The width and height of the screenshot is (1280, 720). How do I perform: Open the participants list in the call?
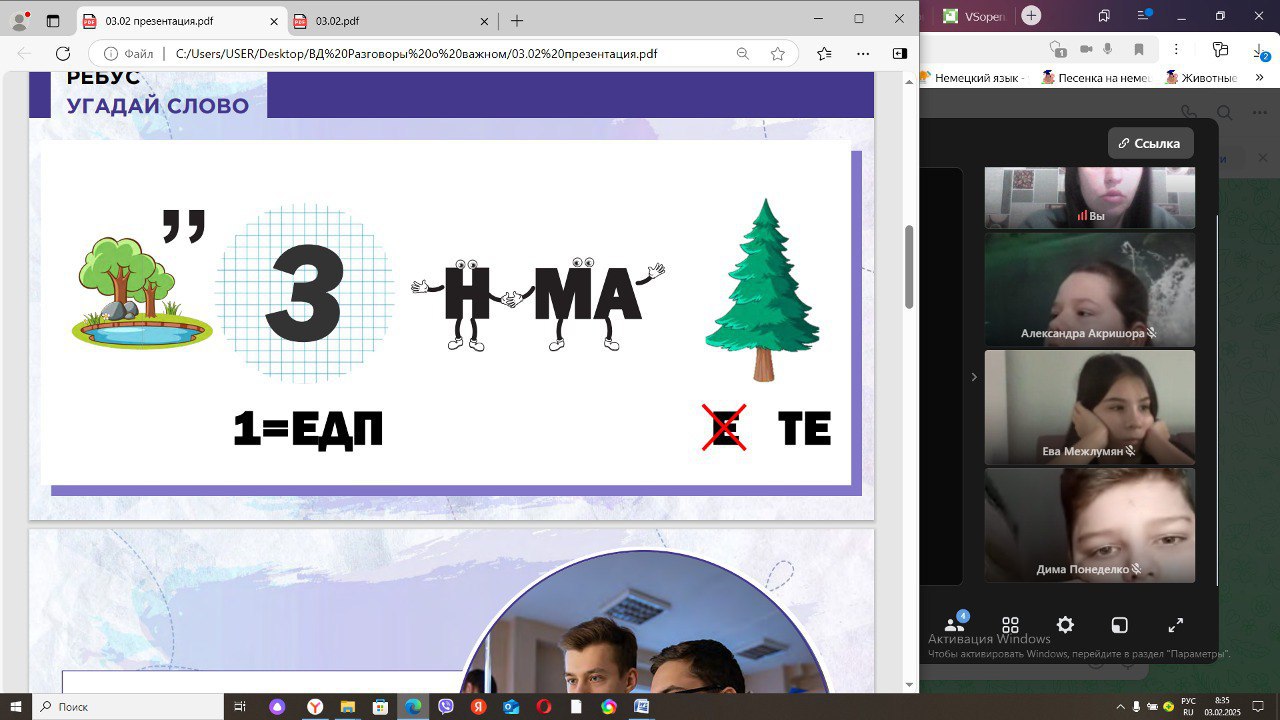pyautogui.click(x=955, y=624)
